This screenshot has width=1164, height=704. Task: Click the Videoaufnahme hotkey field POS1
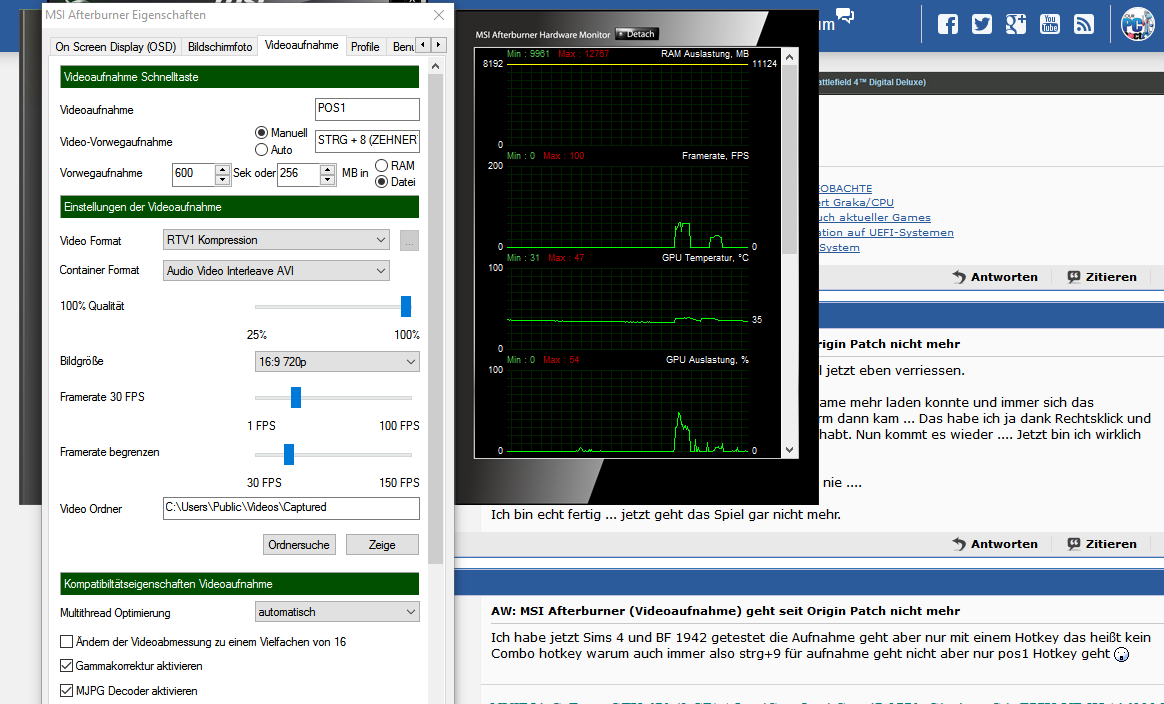coord(367,109)
